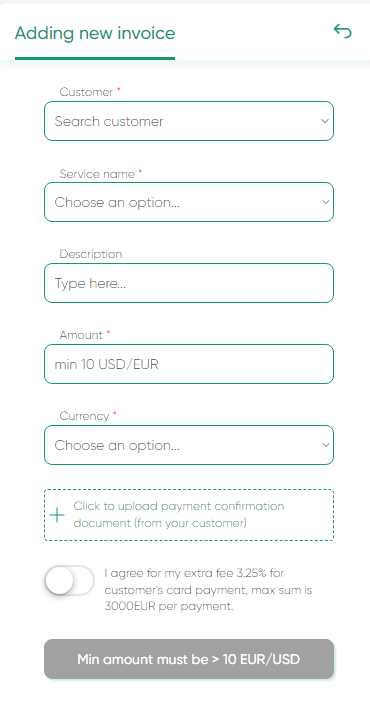This screenshot has height=714, width=370.
Task: Click the Amount field label
Action: (81, 335)
